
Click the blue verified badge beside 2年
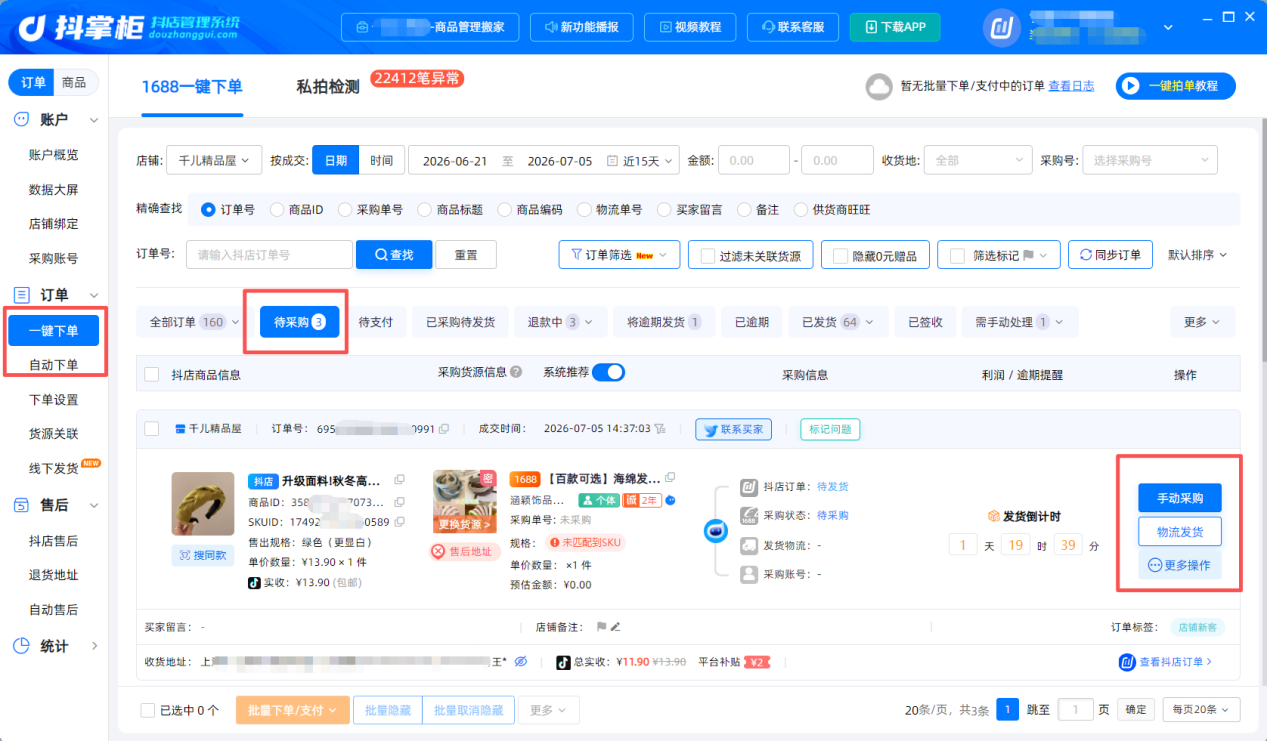[x=671, y=500]
